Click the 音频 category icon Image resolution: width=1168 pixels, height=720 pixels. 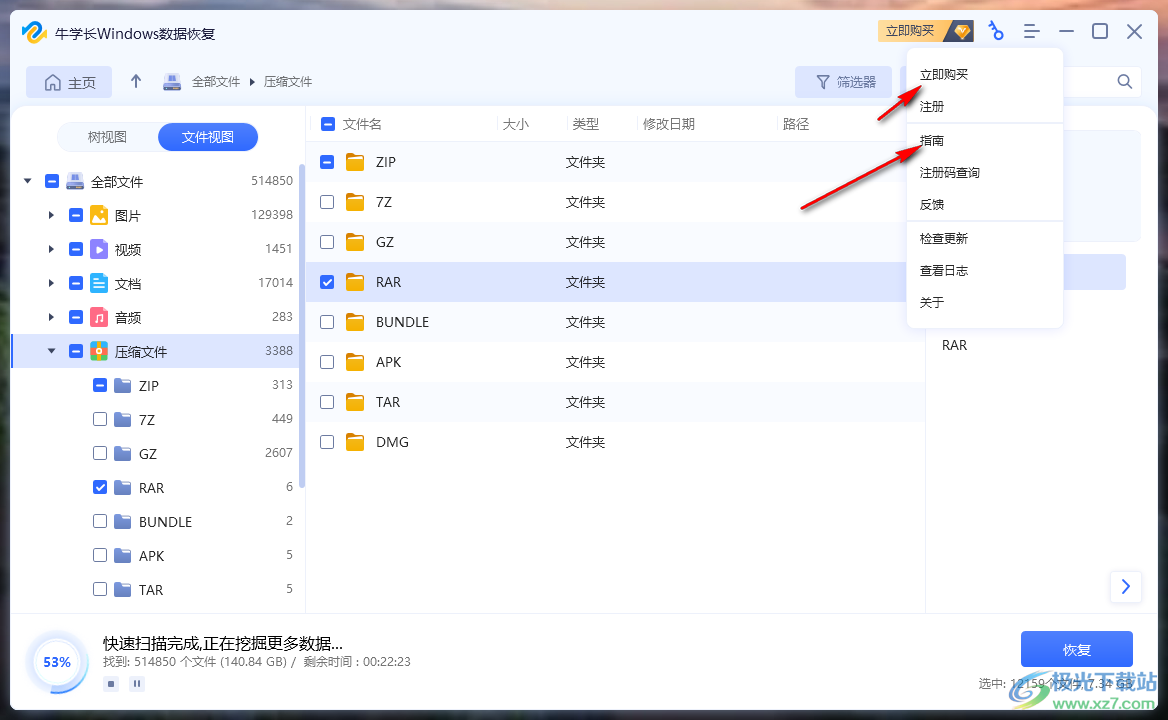tap(99, 317)
